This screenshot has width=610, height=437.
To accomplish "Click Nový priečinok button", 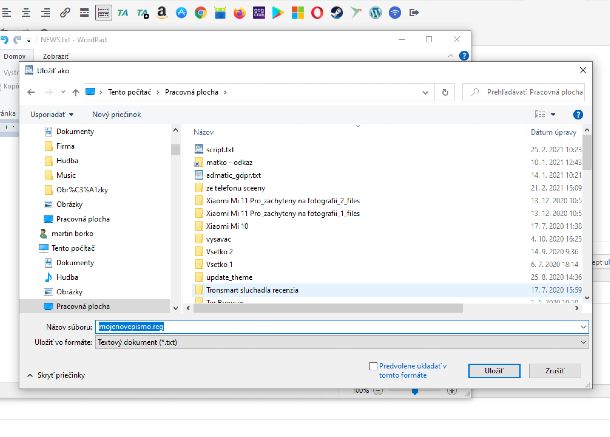I will [x=117, y=114].
